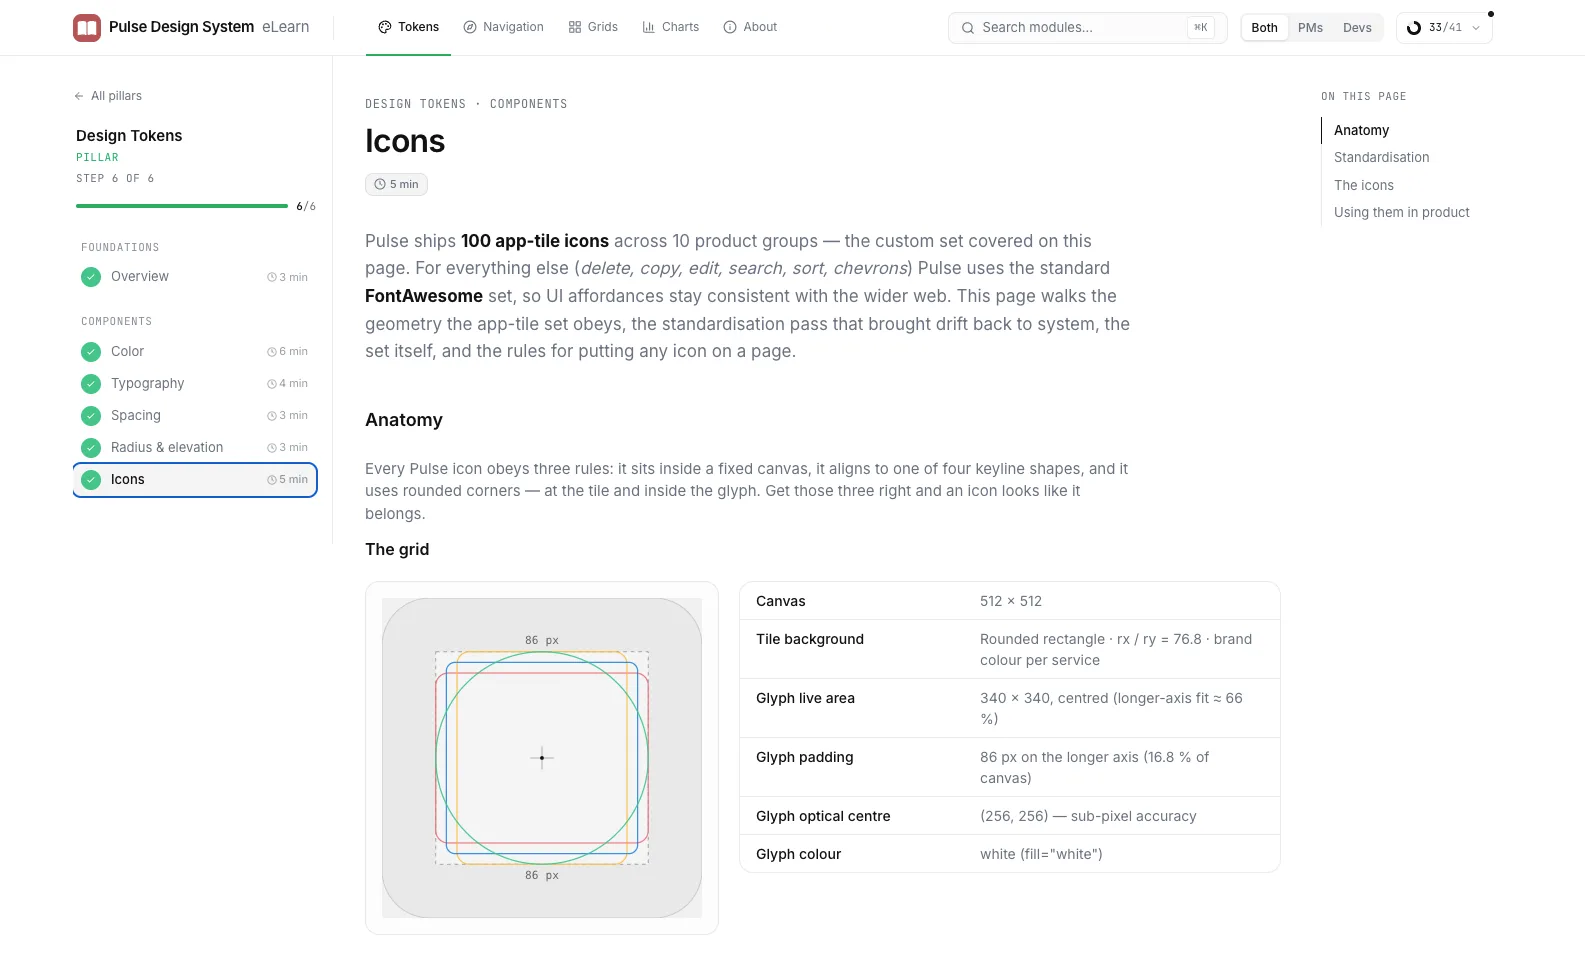Jump to Standardisation section link
1585x960 pixels.
click(x=1381, y=157)
